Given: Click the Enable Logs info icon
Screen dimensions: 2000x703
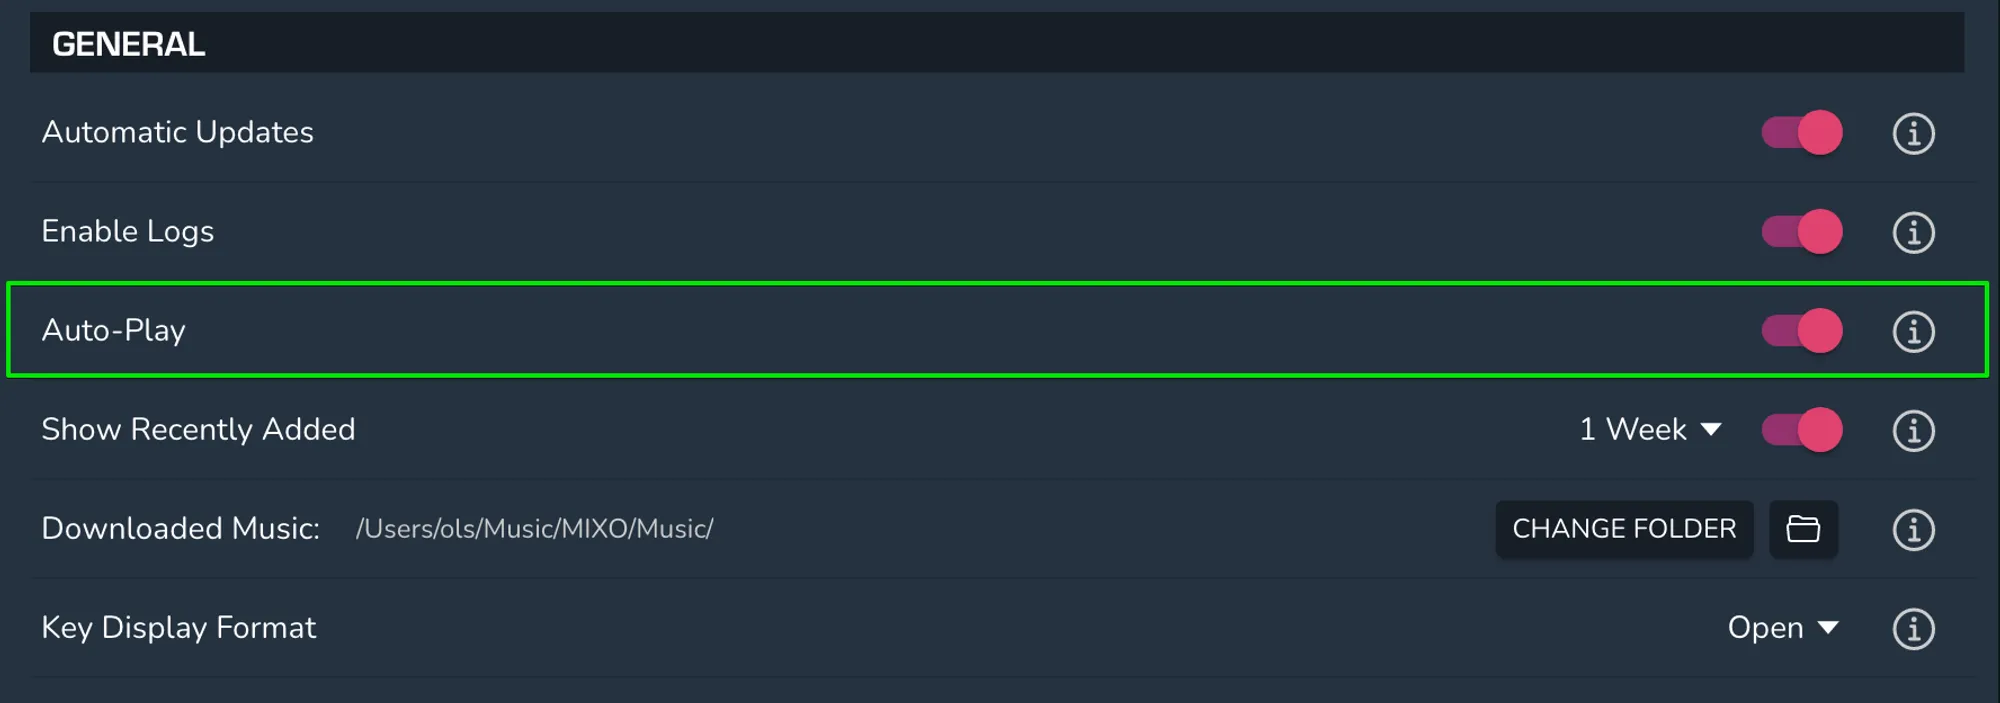Looking at the screenshot, I should (x=1913, y=232).
